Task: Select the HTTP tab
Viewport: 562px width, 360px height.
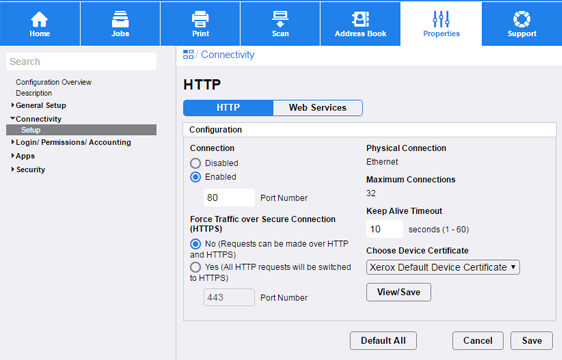Action: coord(228,108)
